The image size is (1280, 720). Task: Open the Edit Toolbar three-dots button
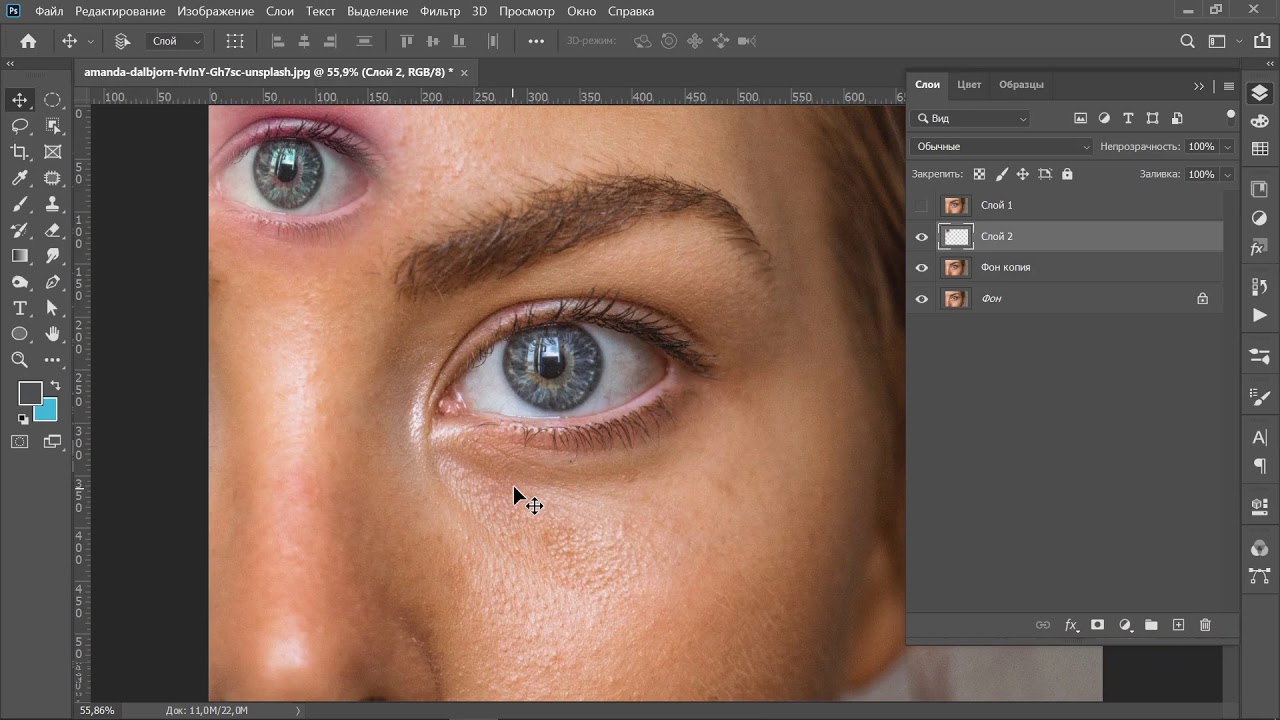(x=53, y=360)
